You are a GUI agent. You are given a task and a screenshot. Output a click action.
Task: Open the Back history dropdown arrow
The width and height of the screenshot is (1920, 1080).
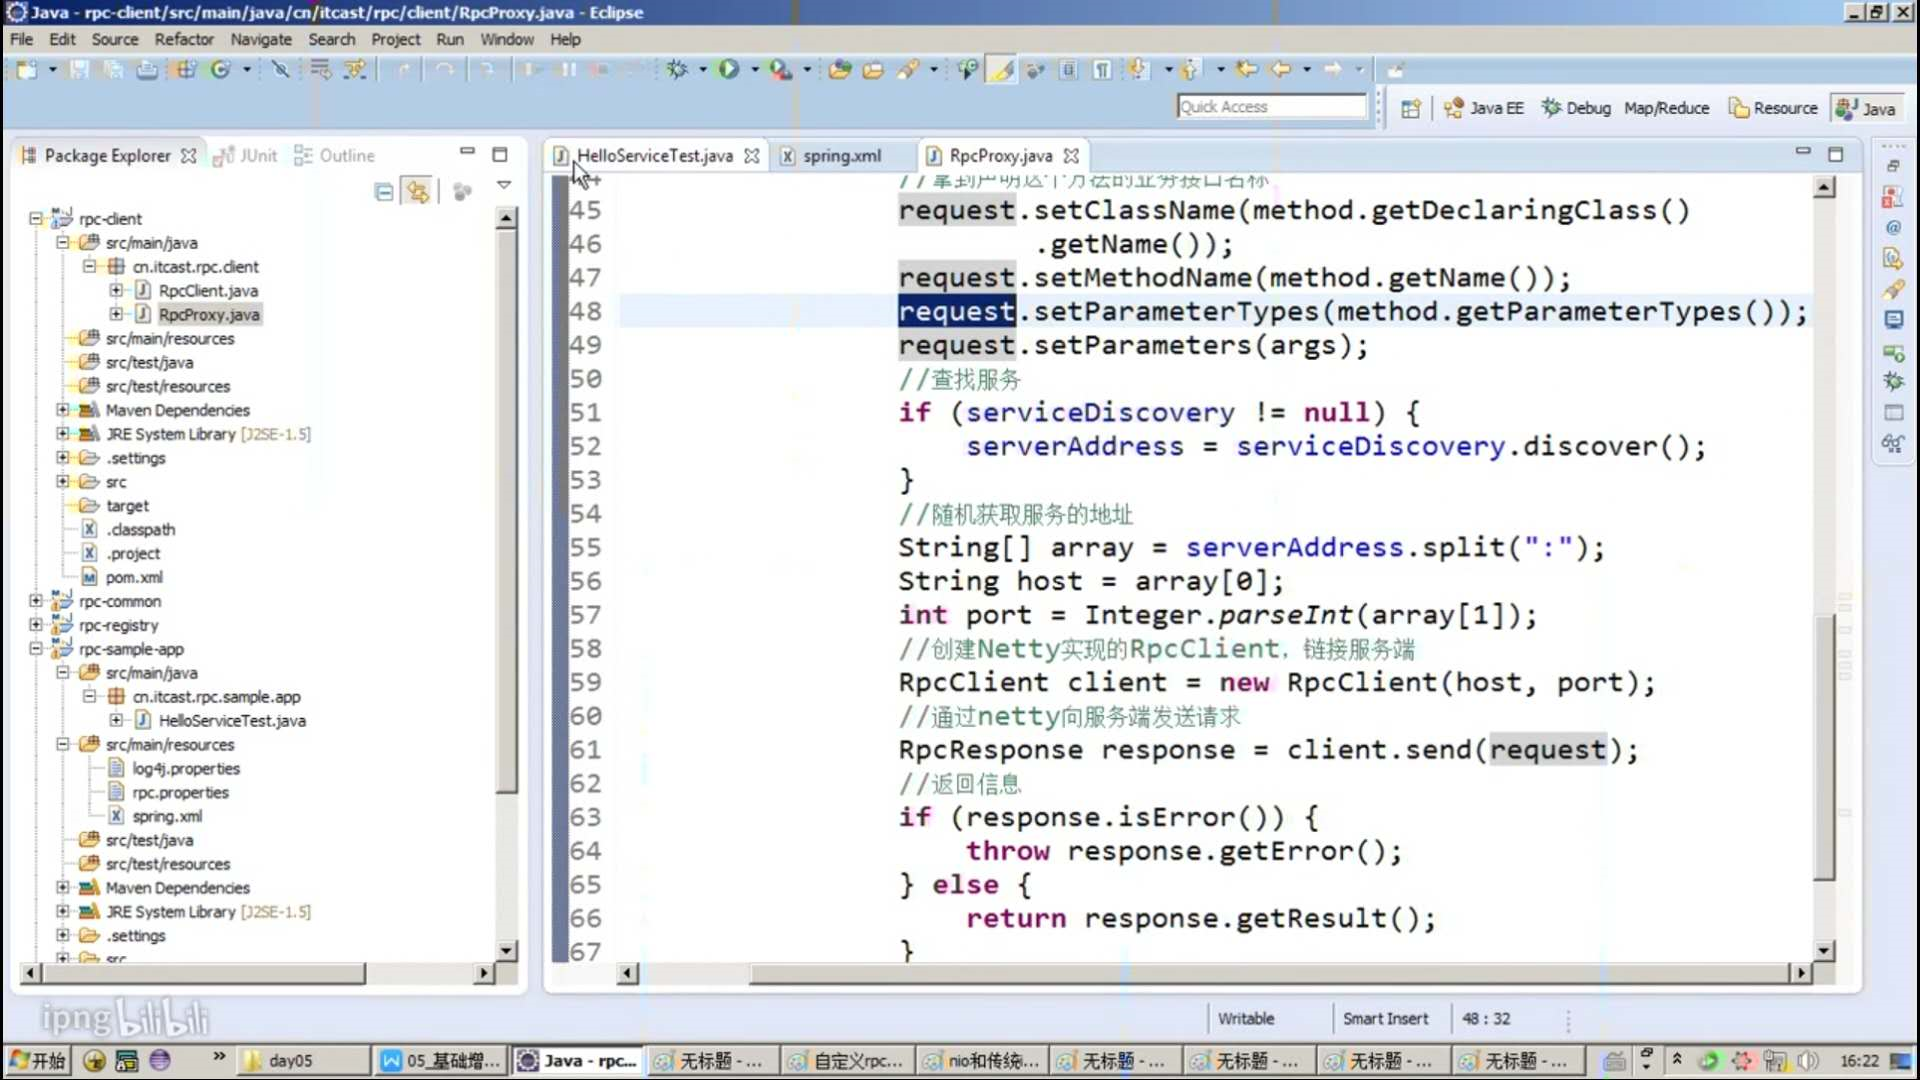click(1307, 70)
